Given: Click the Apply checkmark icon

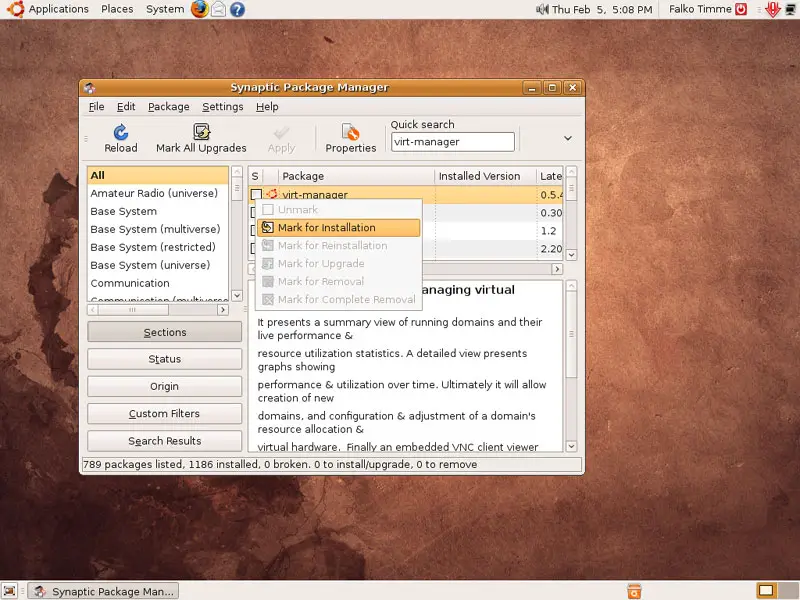Looking at the screenshot, I should point(281,133).
